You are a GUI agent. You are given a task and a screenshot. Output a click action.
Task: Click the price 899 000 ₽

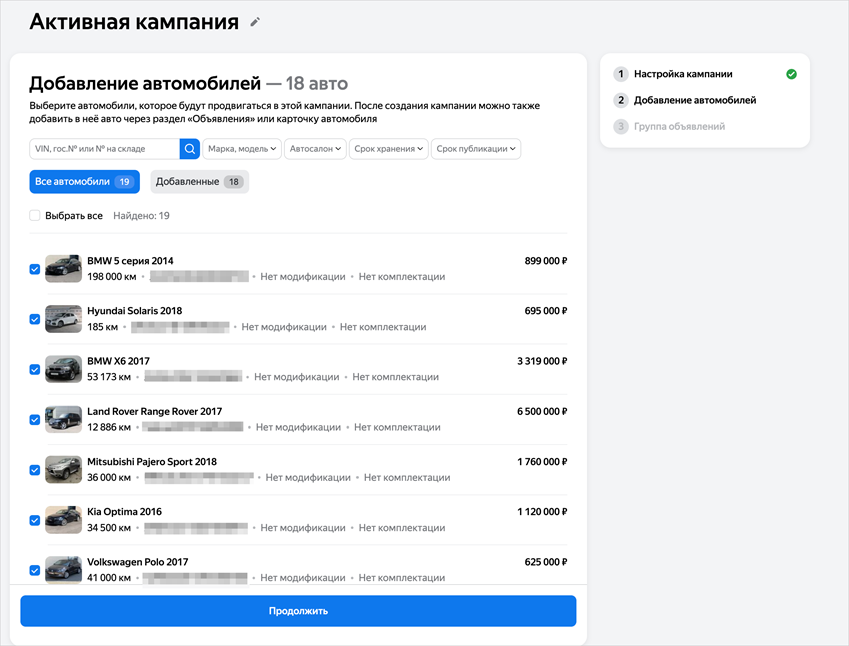coord(546,261)
